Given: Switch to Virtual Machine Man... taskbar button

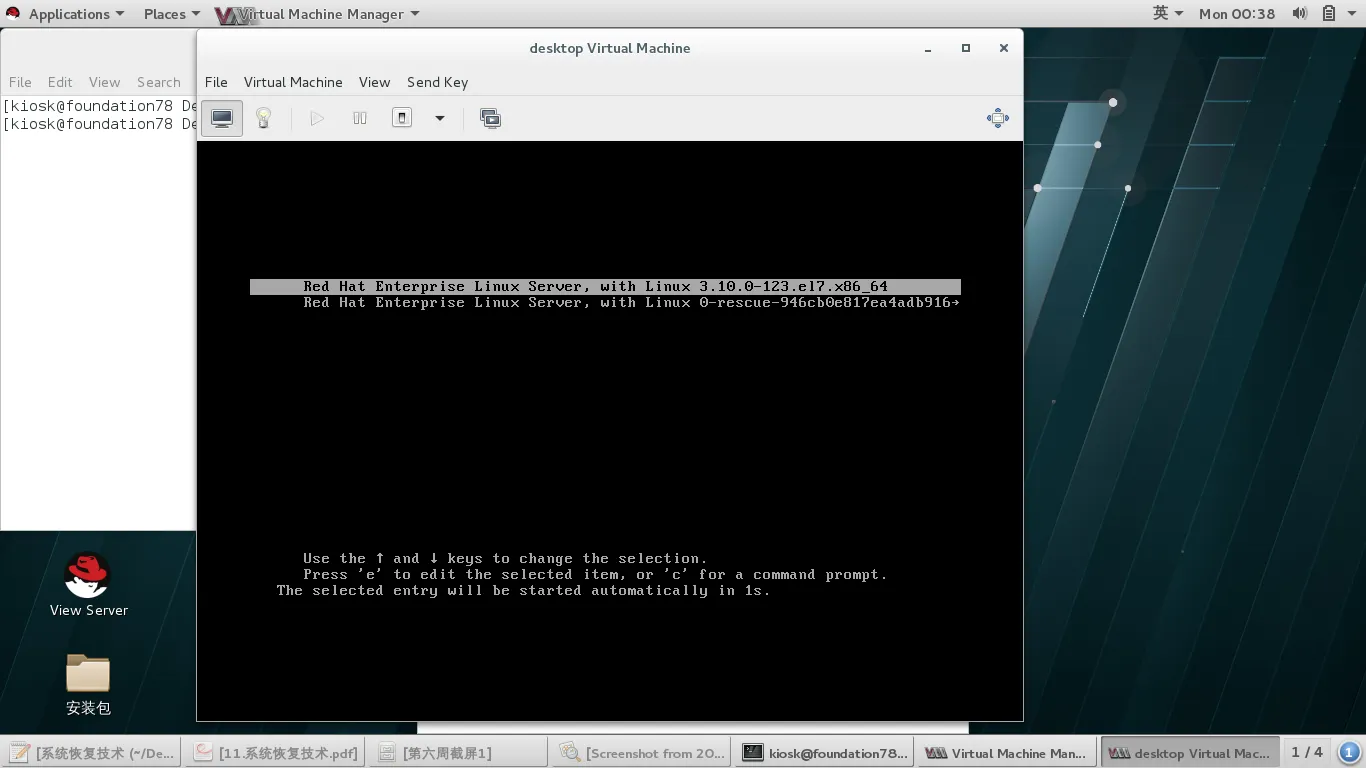Looking at the screenshot, I should point(1007,753).
